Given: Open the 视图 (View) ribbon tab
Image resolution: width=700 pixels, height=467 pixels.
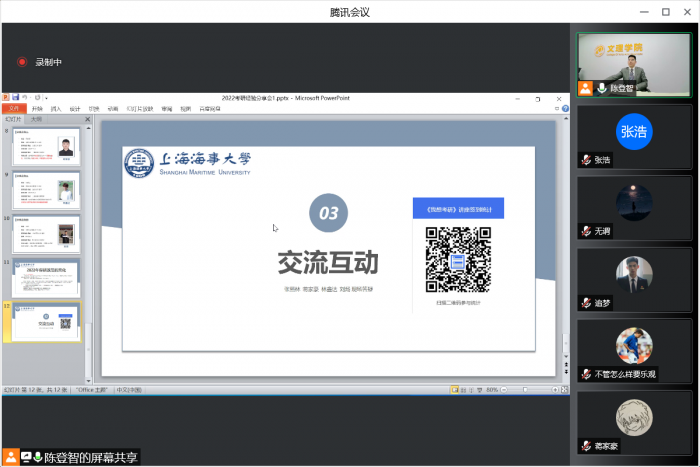Looking at the screenshot, I should tap(185, 109).
